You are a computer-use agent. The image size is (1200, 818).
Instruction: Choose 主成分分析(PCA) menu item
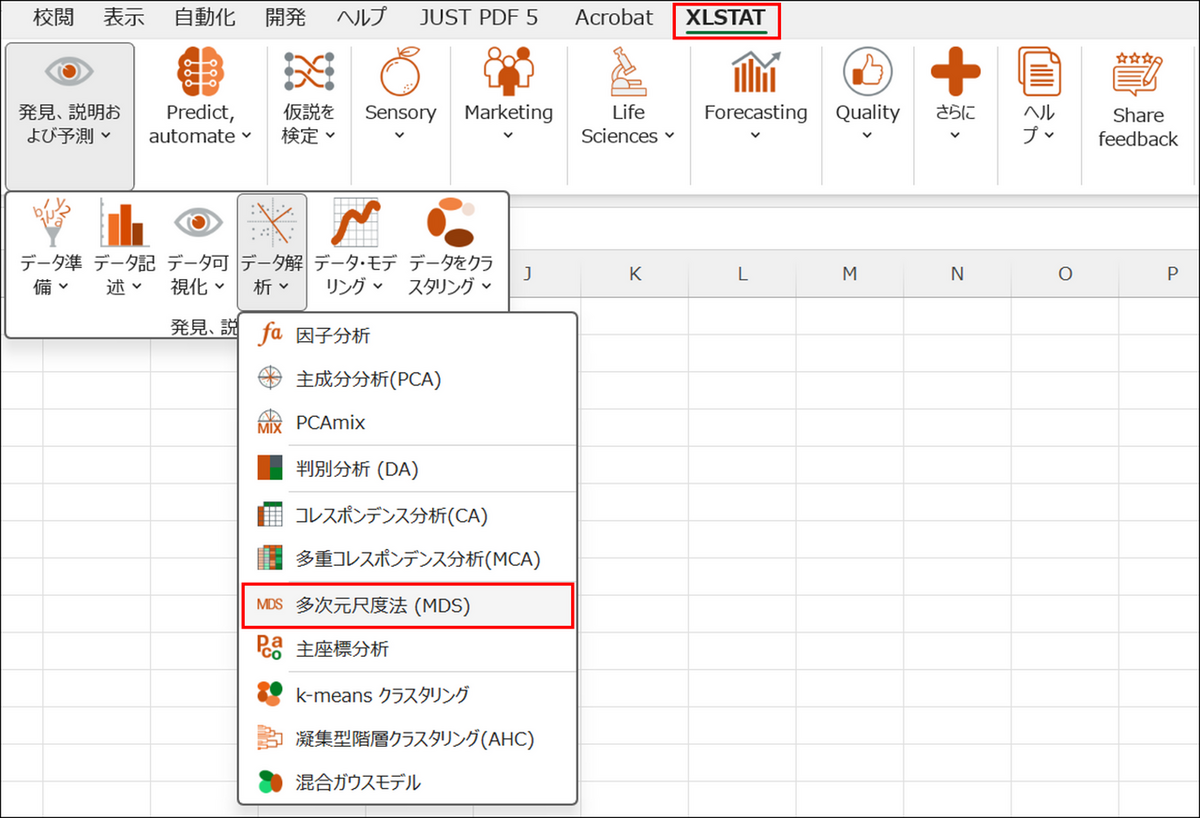coord(368,379)
